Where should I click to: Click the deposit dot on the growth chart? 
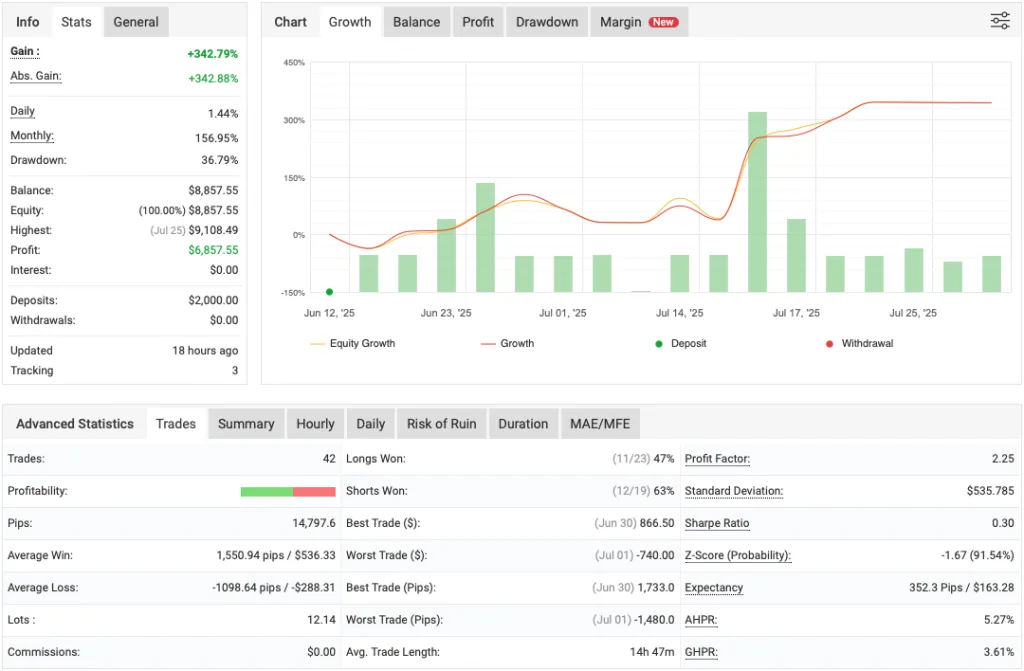point(328,291)
